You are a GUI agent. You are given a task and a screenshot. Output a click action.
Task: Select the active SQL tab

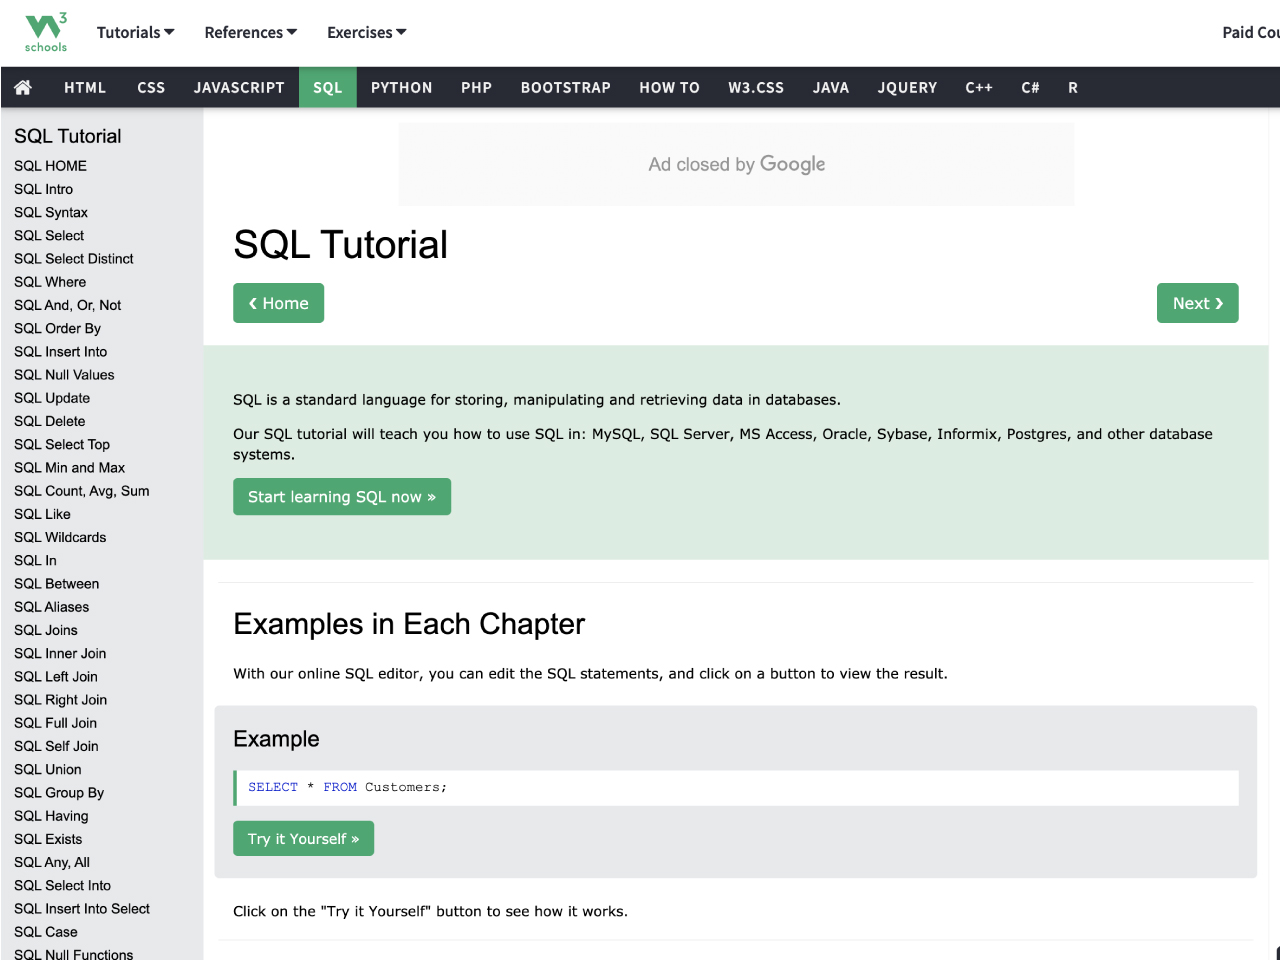[328, 87]
